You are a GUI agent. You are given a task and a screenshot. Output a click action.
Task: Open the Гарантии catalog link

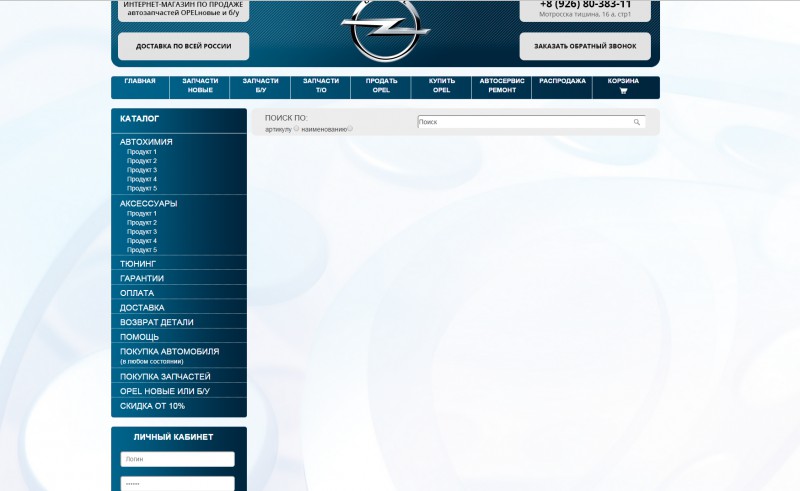pyautogui.click(x=142, y=279)
